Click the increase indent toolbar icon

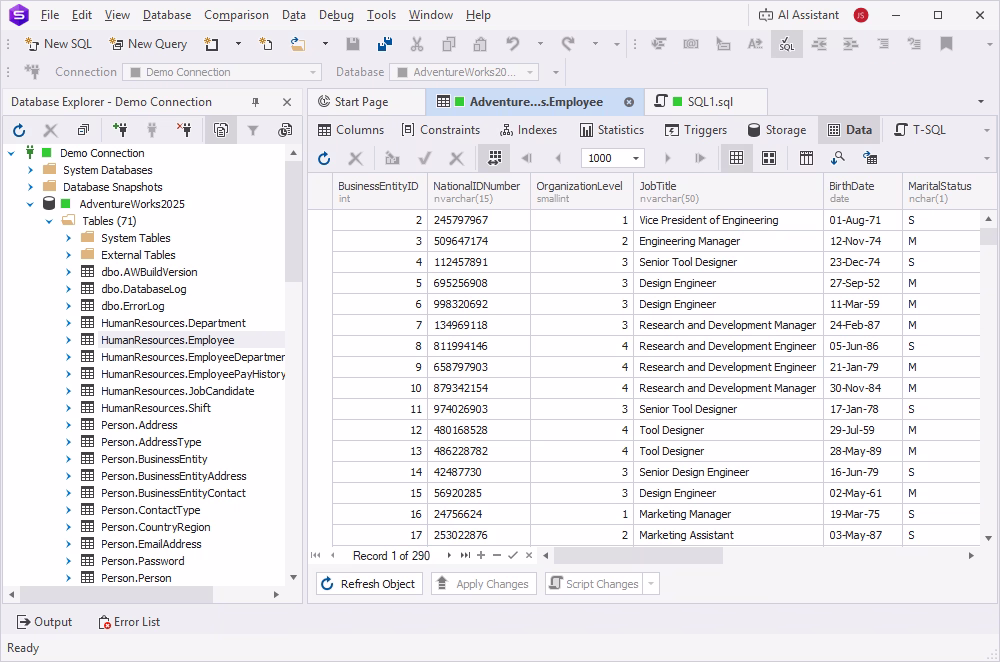[x=851, y=44]
